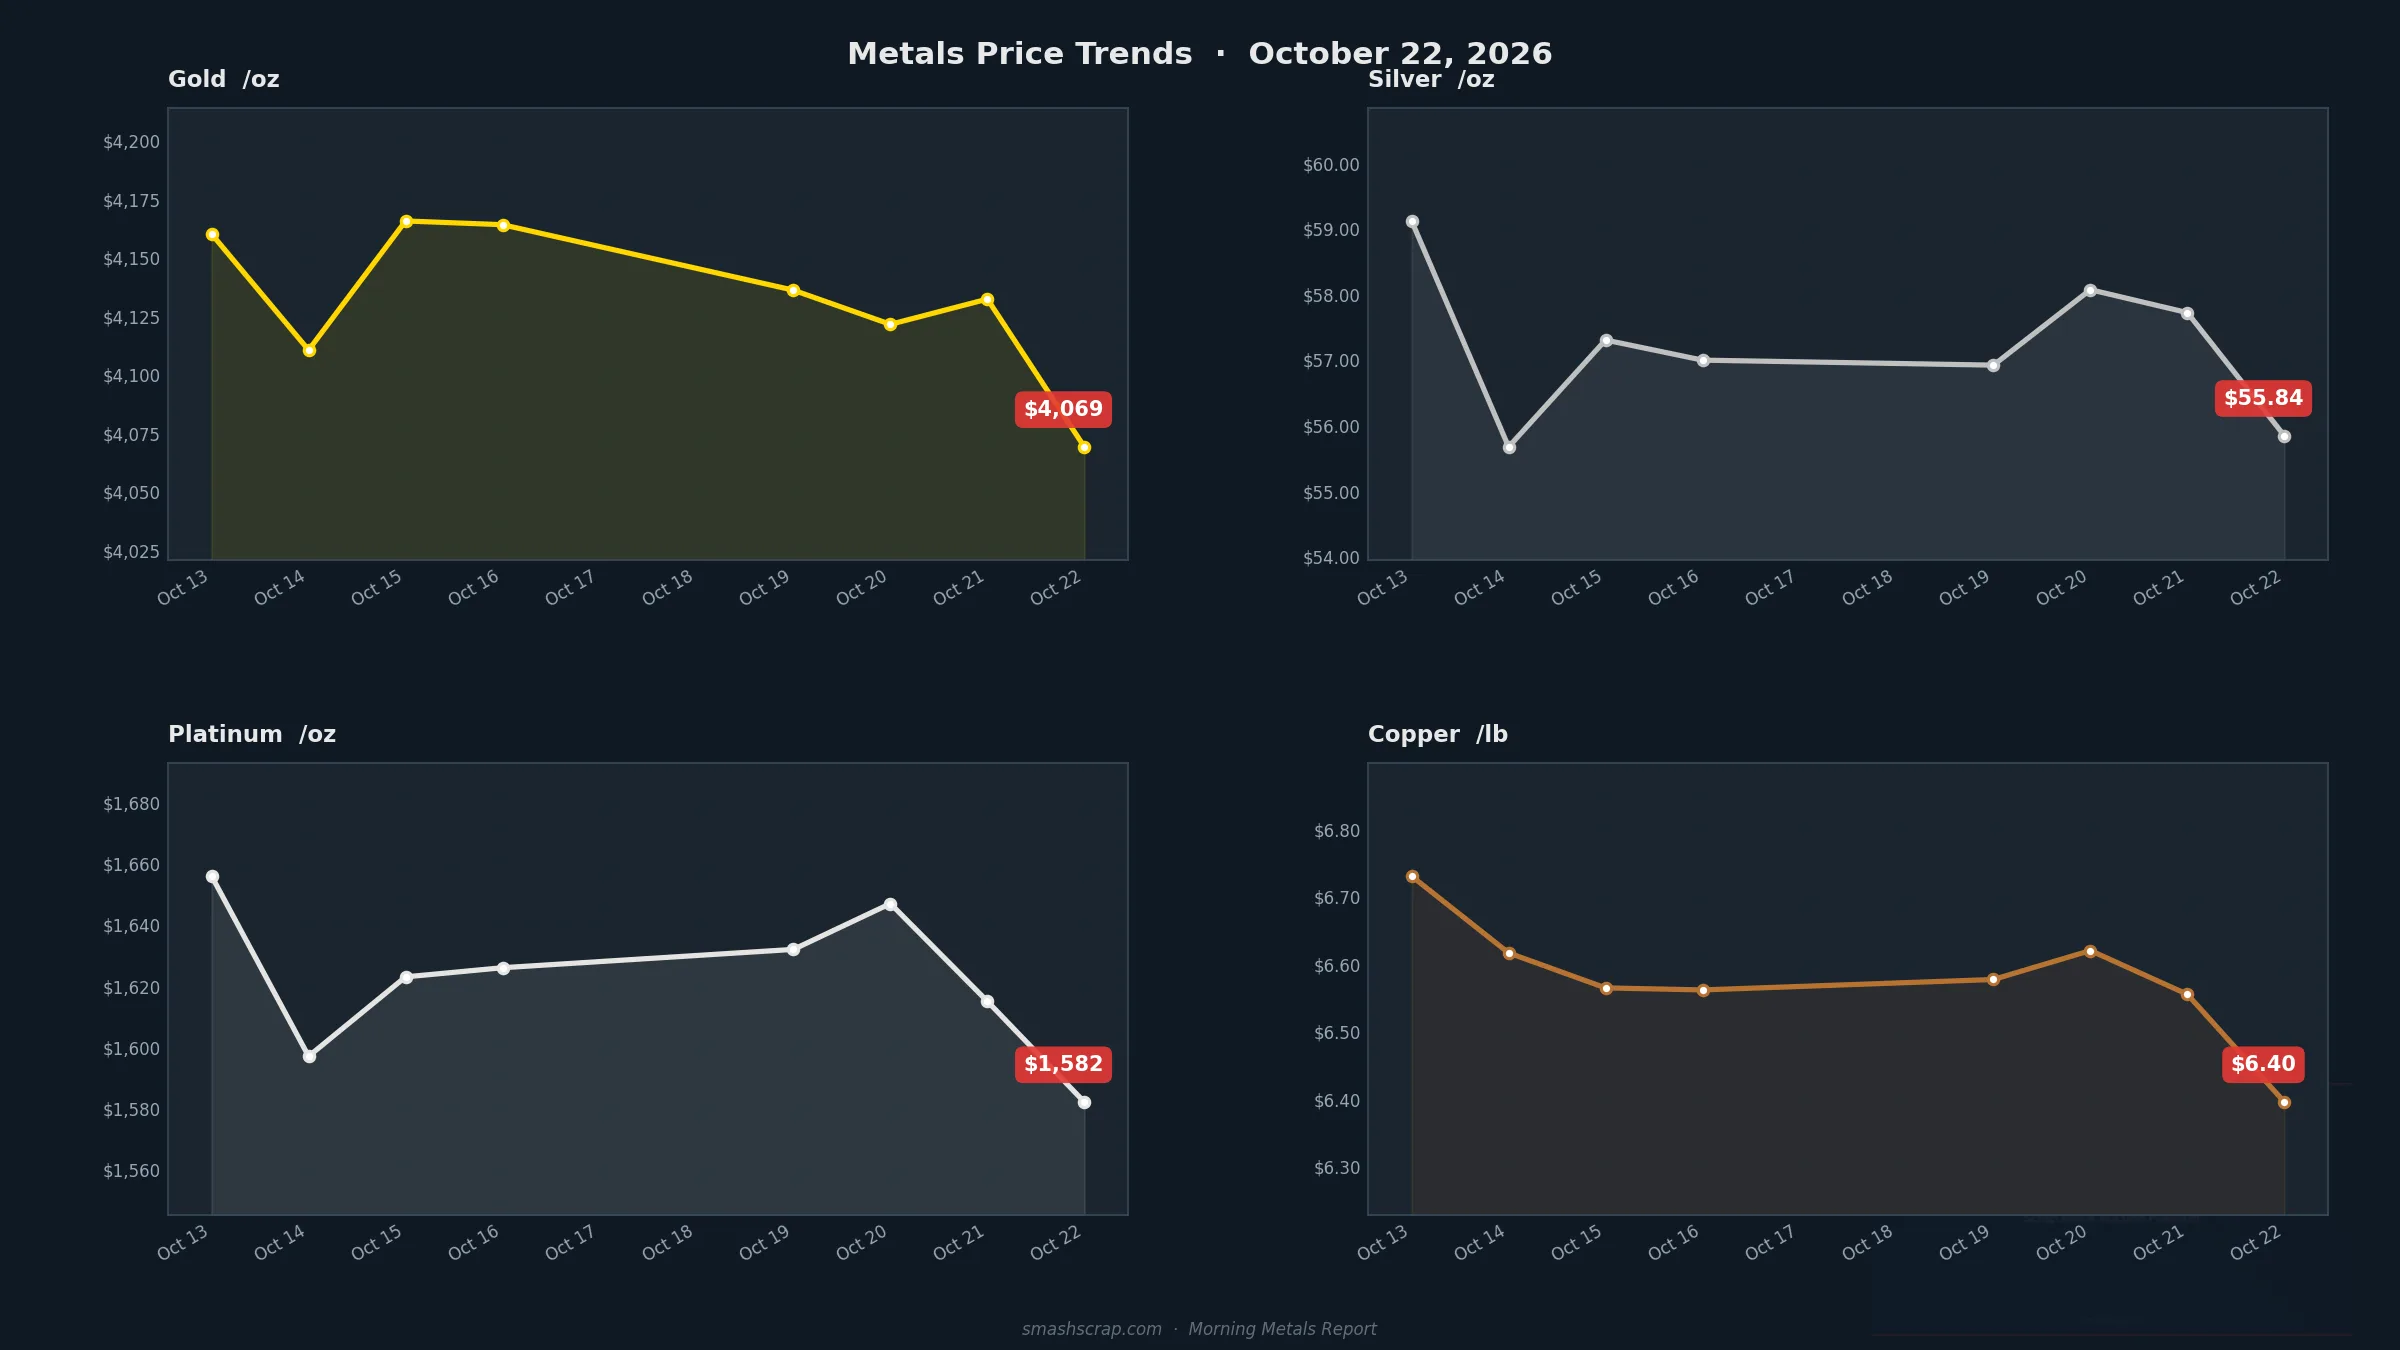This screenshot has height=1350, width=2400.
Task: Select Silver's Oct 20 data point
Action: 2090,290
